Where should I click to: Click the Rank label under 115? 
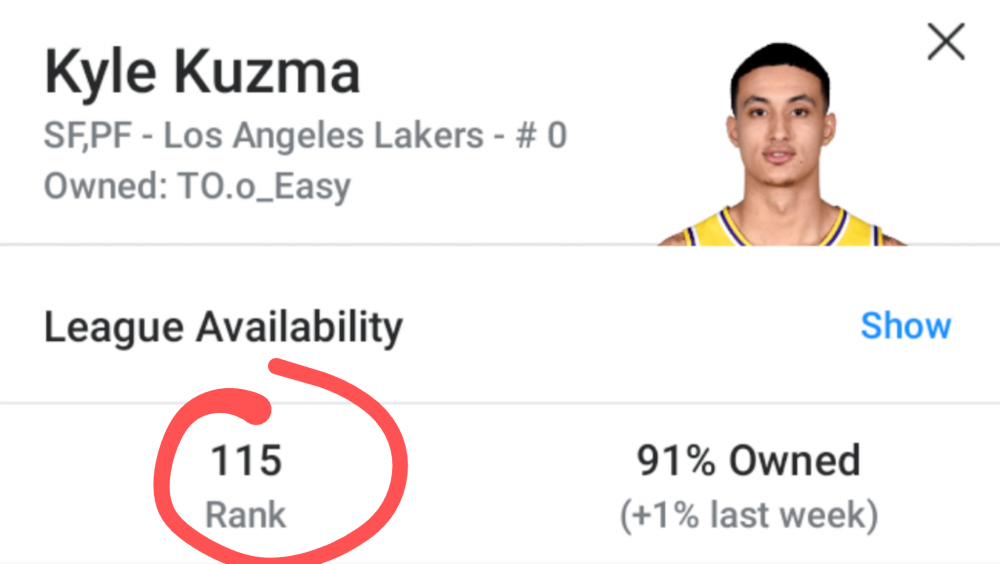pos(246,515)
